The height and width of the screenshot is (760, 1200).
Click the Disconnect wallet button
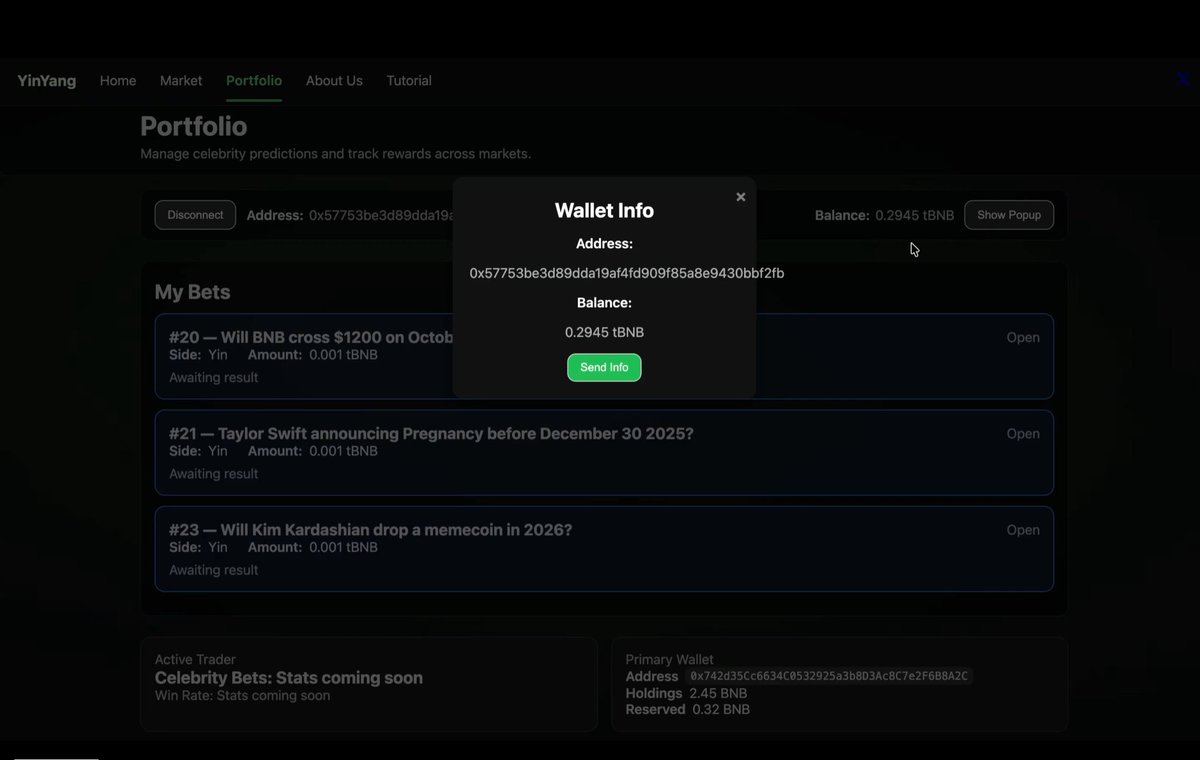(195, 215)
